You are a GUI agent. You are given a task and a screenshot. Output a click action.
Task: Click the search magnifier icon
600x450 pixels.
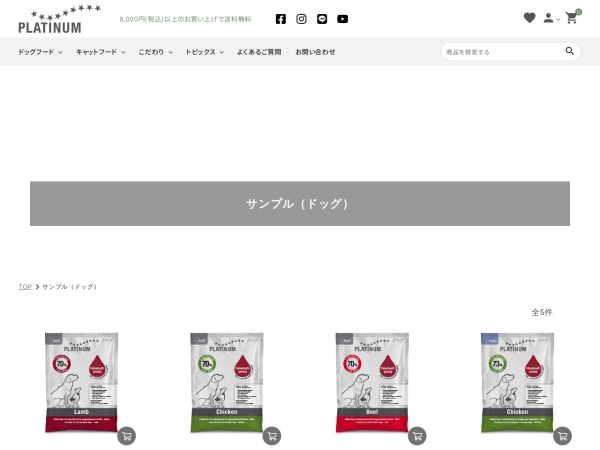pos(570,51)
